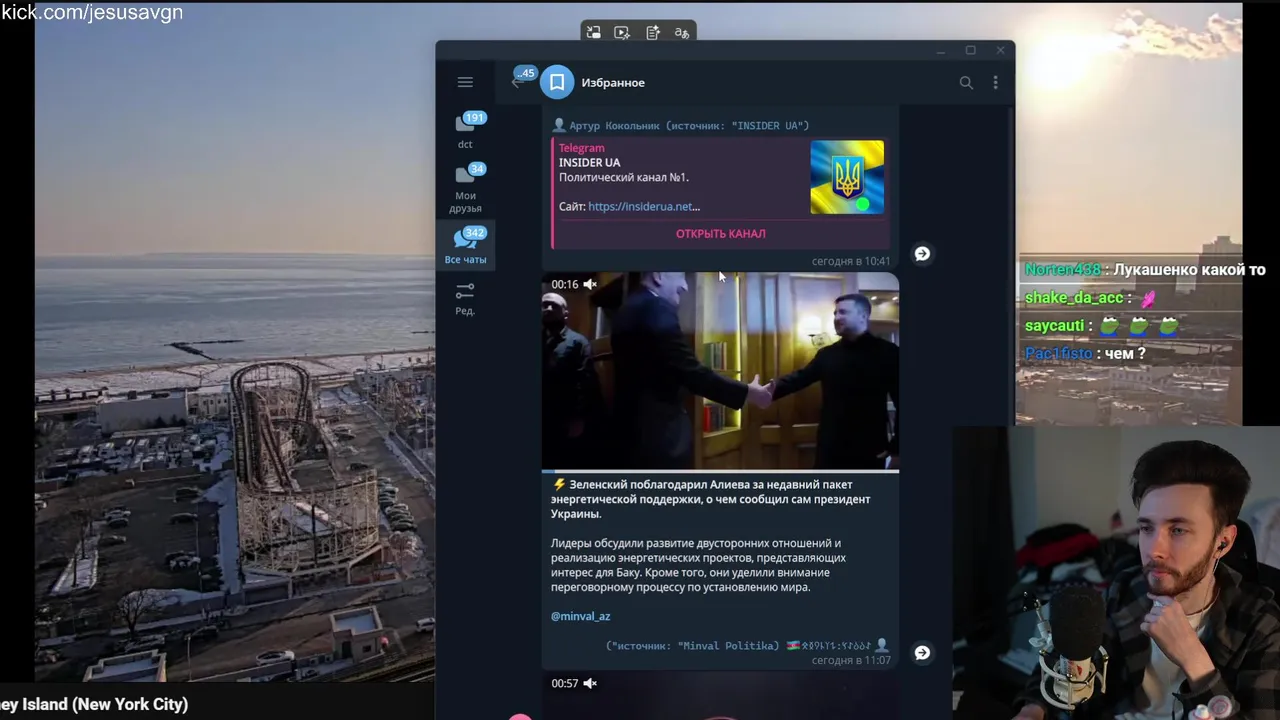
Task: Open the insiderua.net site link
Action: pyautogui.click(x=644, y=206)
